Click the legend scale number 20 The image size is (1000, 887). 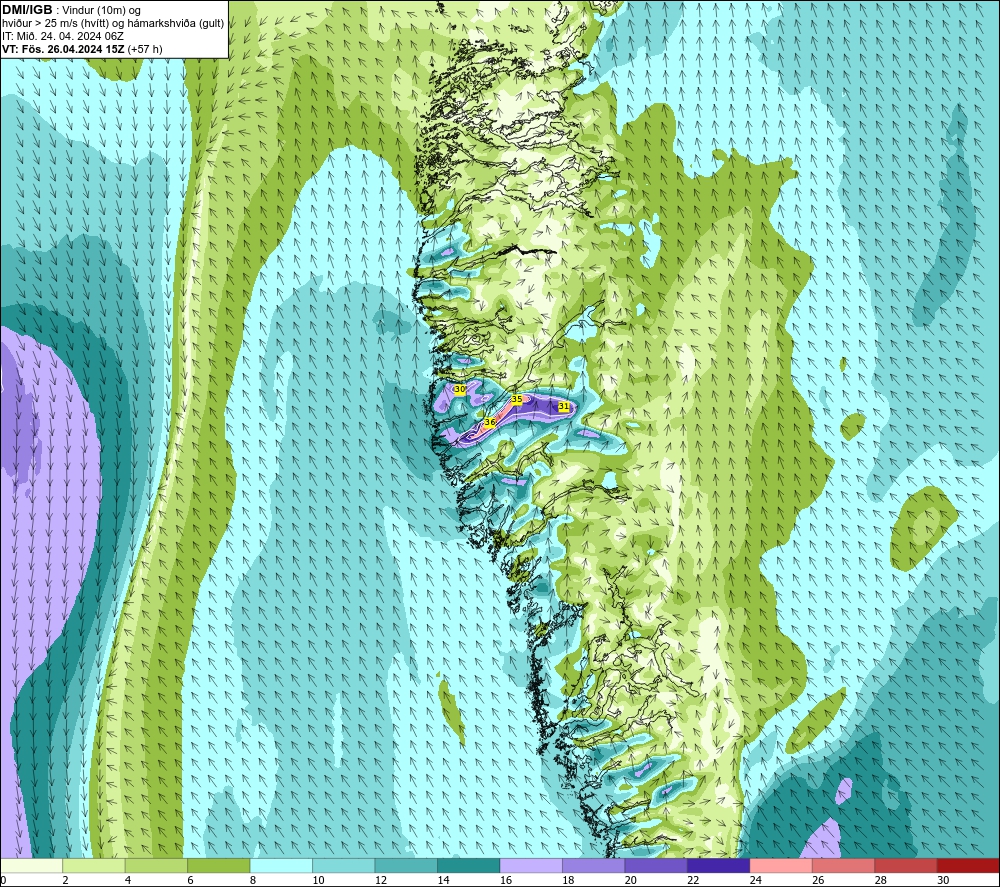pos(631,880)
